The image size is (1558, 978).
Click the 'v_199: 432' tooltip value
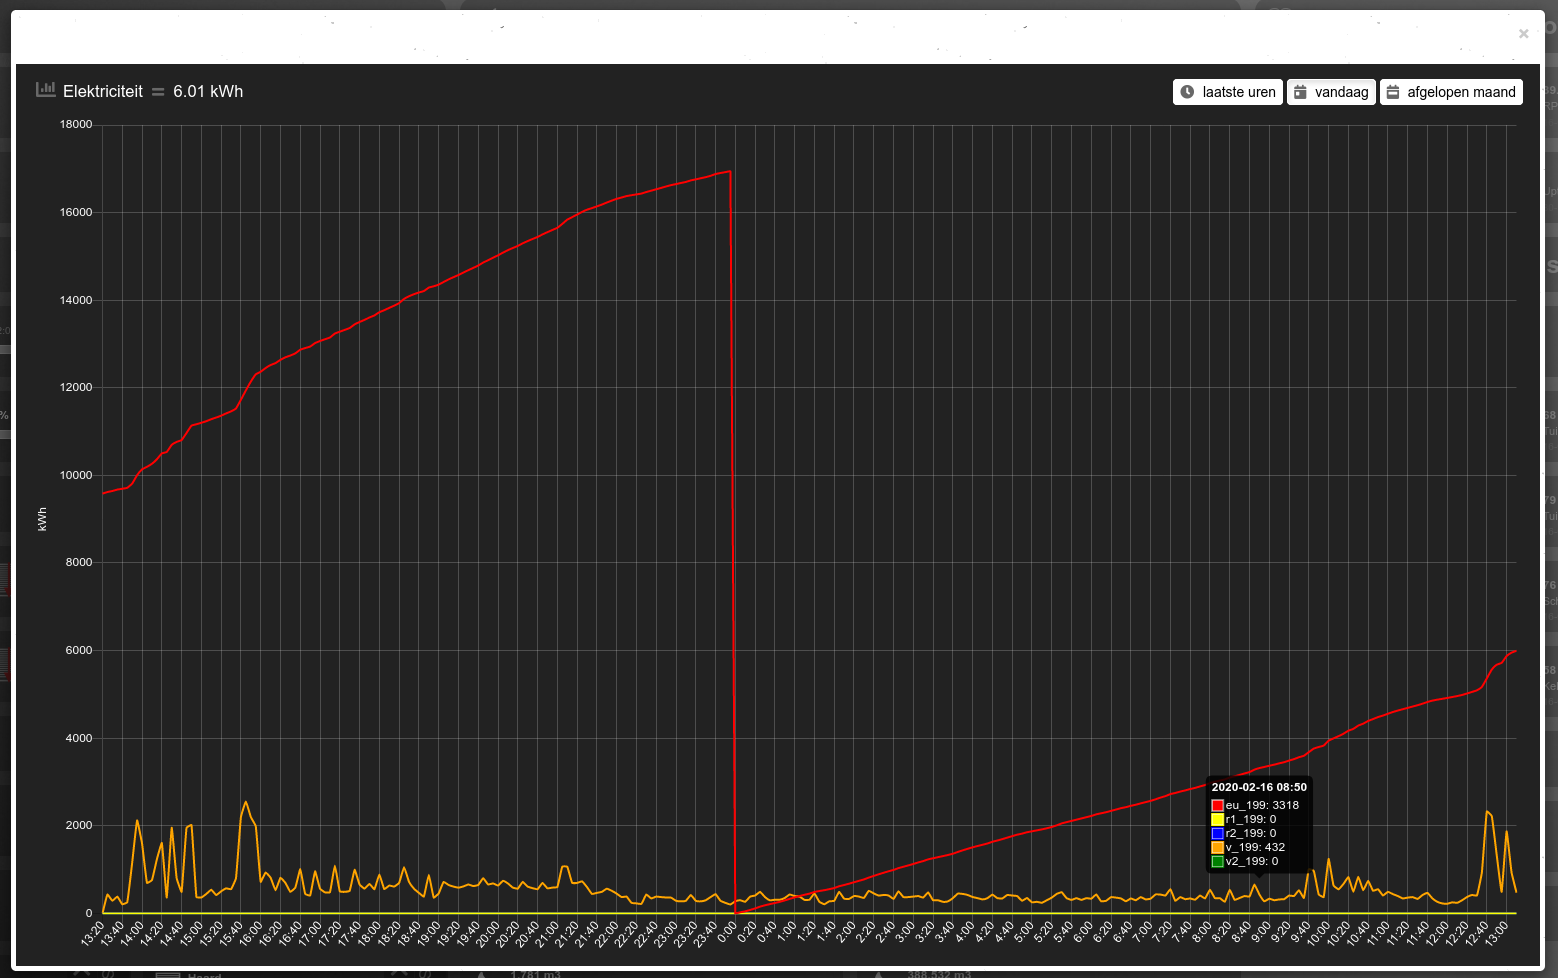tap(1256, 847)
